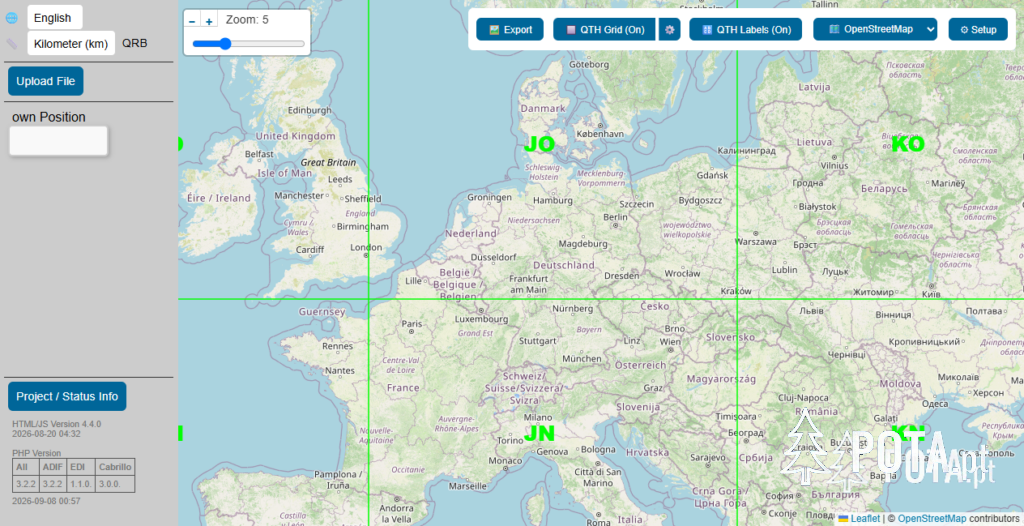The width and height of the screenshot is (1024, 526).
Task: Click Warszawa on the map
Action: (x=756, y=242)
